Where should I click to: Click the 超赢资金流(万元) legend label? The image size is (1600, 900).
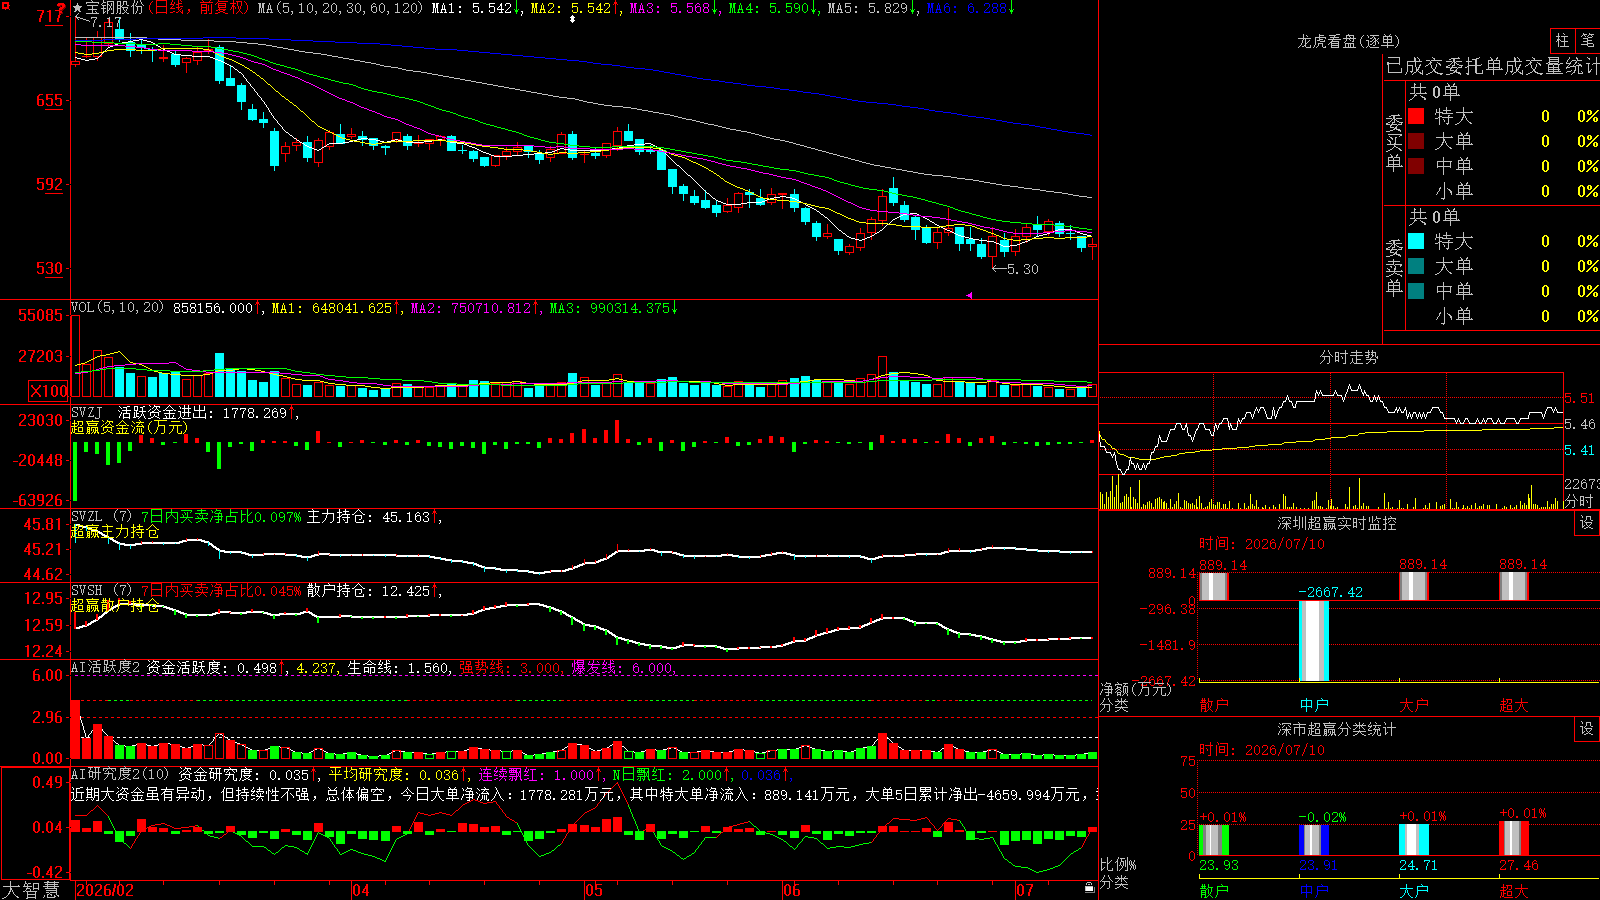[x=129, y=428]
